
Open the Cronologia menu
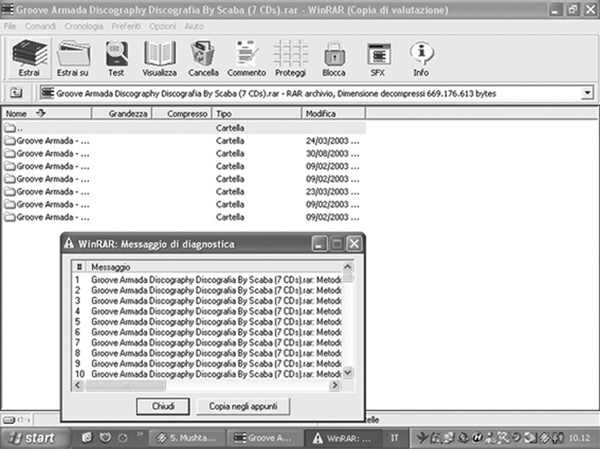83,26
